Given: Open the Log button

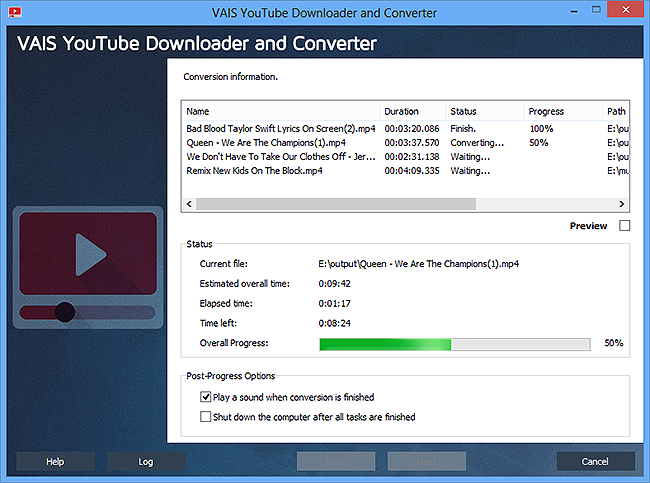Looking at the screenshot, I should tap(146, 461).
